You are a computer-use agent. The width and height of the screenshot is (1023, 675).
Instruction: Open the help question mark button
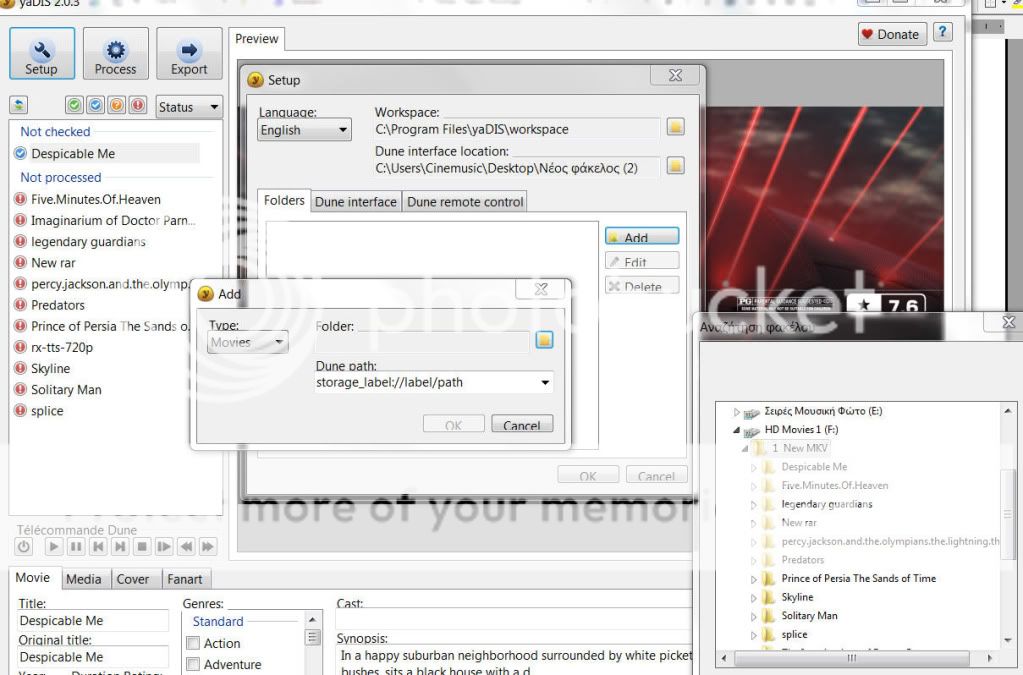pos(941,33)
